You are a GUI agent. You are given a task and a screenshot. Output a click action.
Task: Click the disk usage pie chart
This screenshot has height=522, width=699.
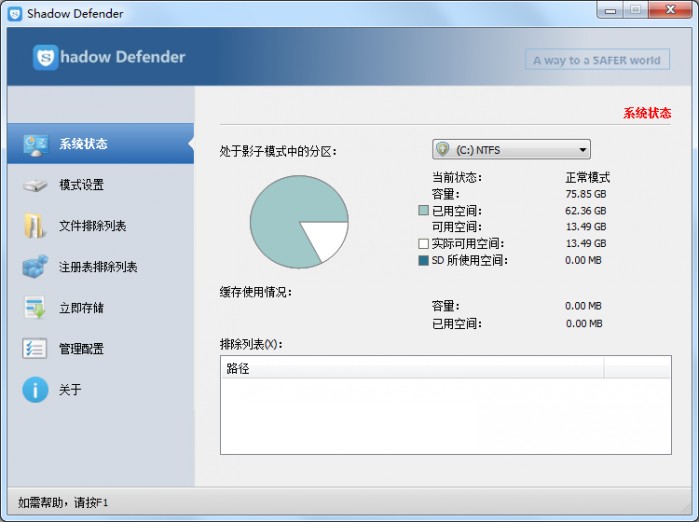pyautogui.click(x=299, y=222)
